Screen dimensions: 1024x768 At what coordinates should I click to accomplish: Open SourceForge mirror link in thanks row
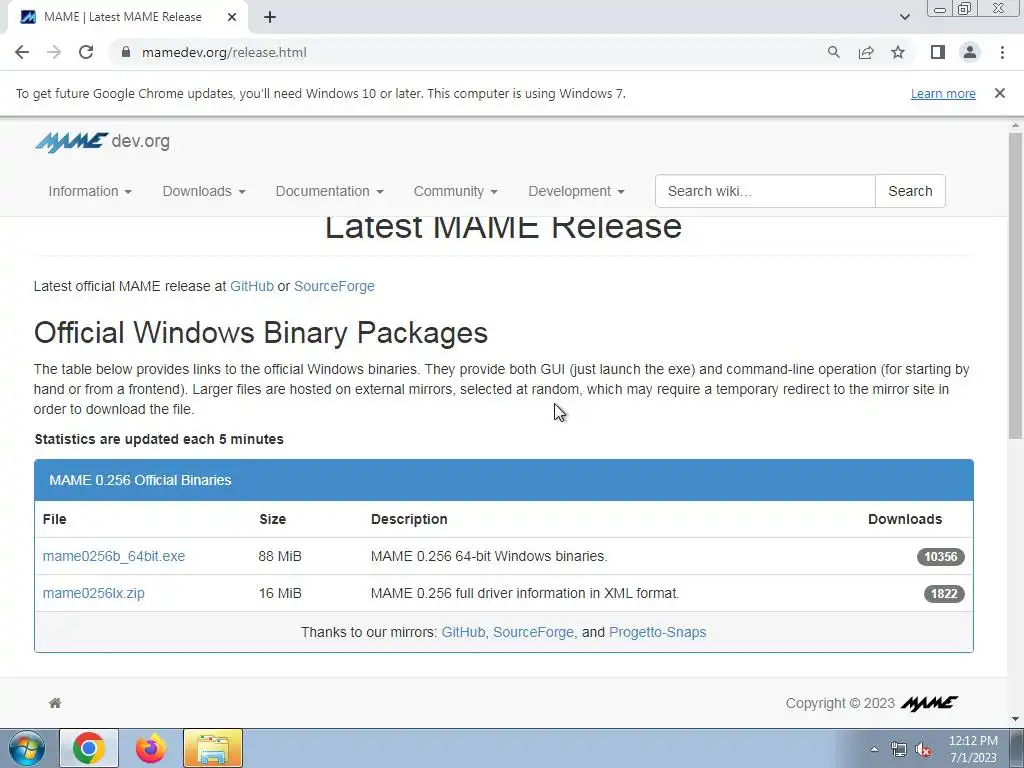pyautogui.click(x=533, y=632)
